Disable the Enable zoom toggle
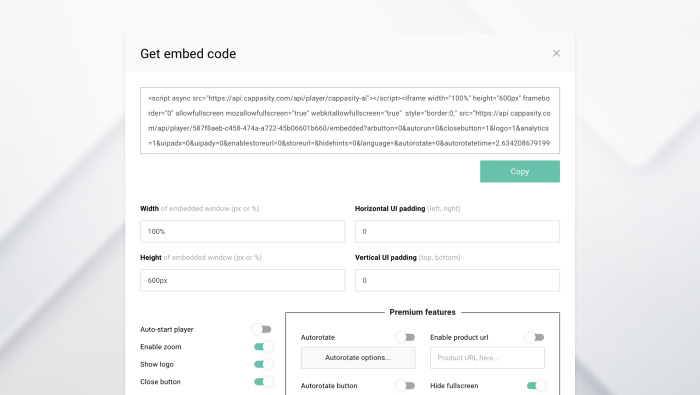The image size is (700, 395). pos(263,347)
